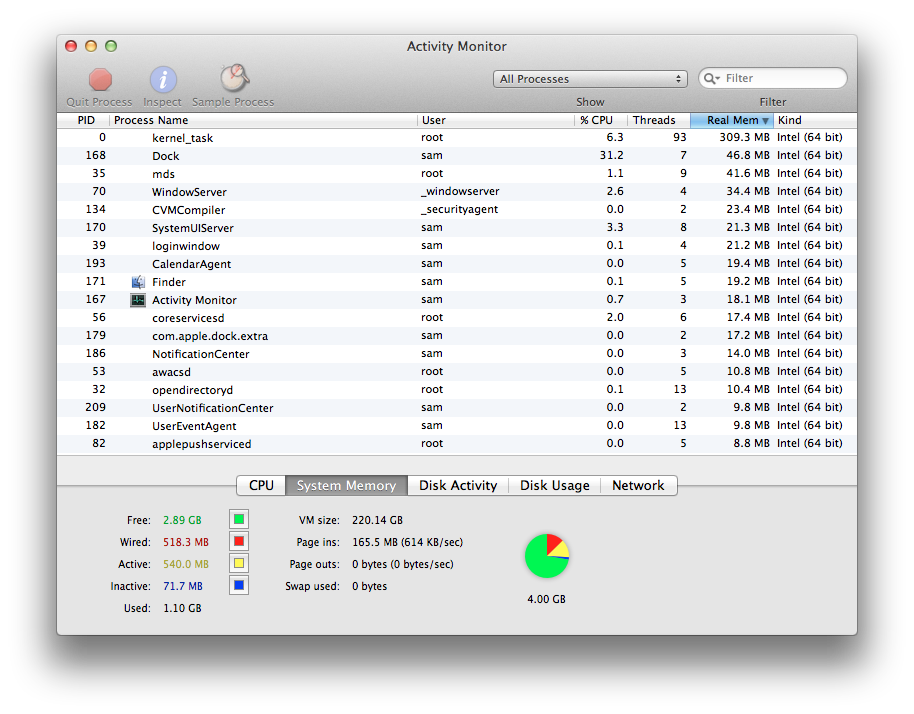Click the red Wired memory color swatch
The image size is (914, 714).
pyautogui.click(x=239, y=541)
